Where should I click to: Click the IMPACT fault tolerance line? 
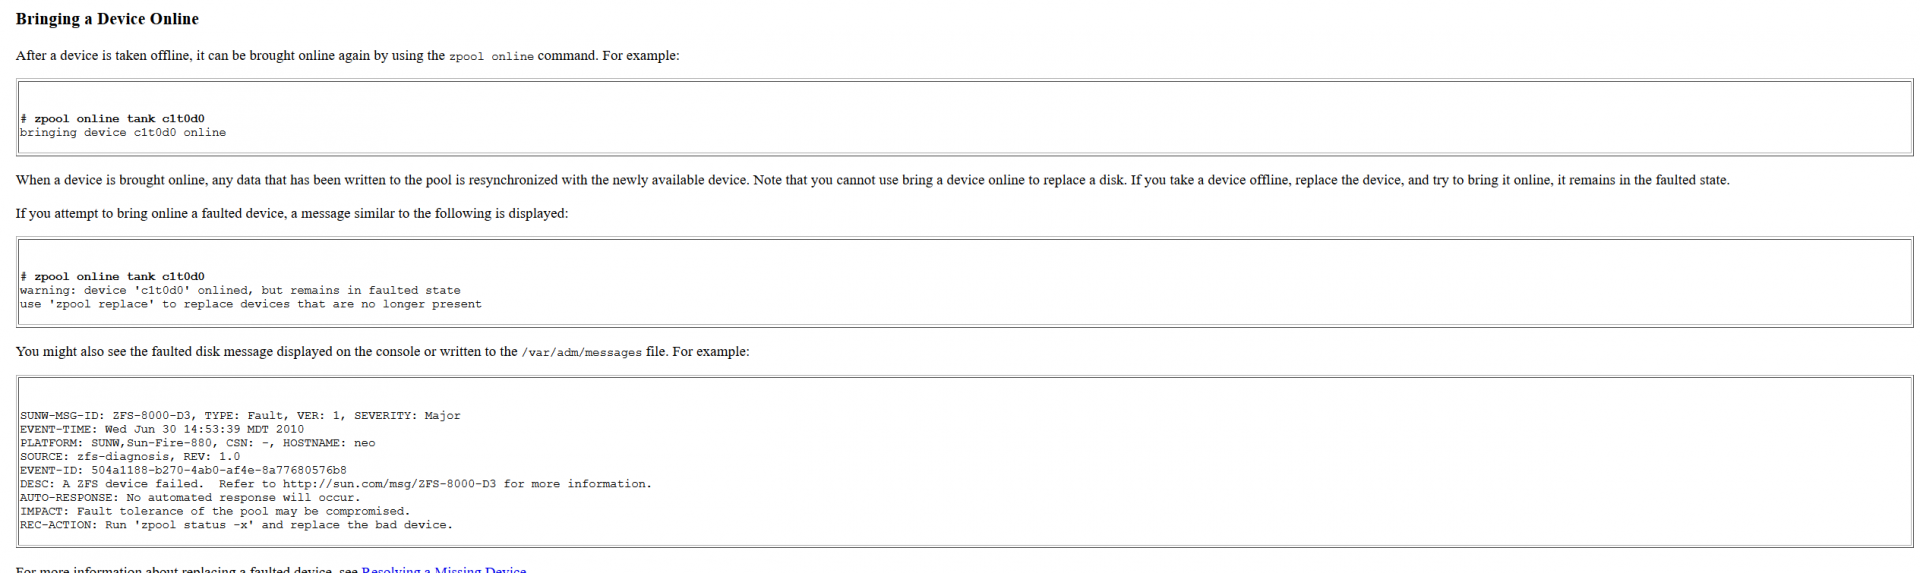(215, 512)
